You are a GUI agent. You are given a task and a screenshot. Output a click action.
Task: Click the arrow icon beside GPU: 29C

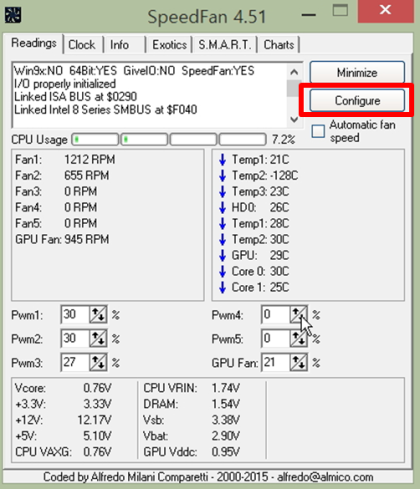(222, 256)
